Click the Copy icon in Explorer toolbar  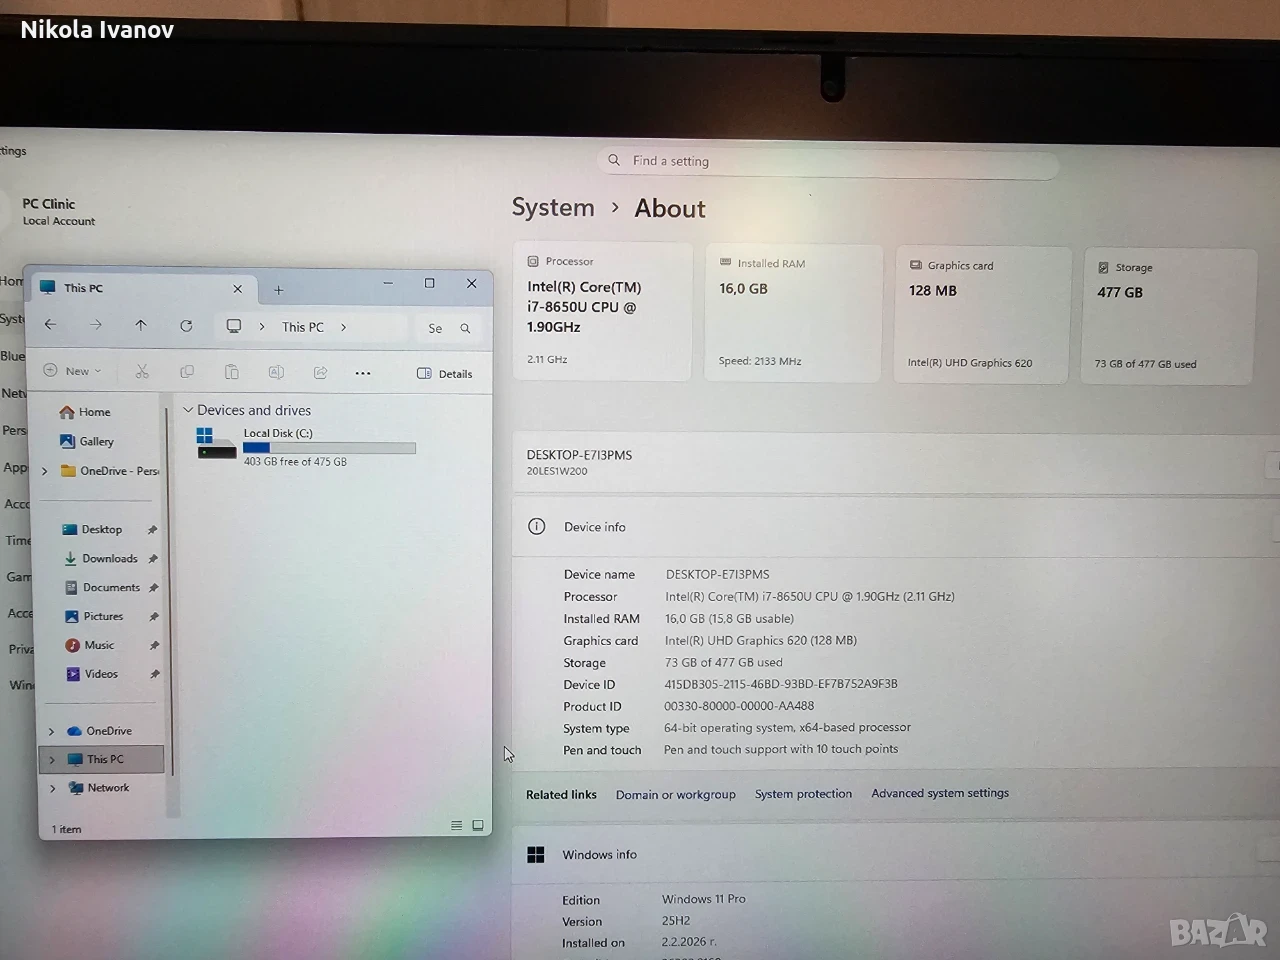click(x=187, y=372)
